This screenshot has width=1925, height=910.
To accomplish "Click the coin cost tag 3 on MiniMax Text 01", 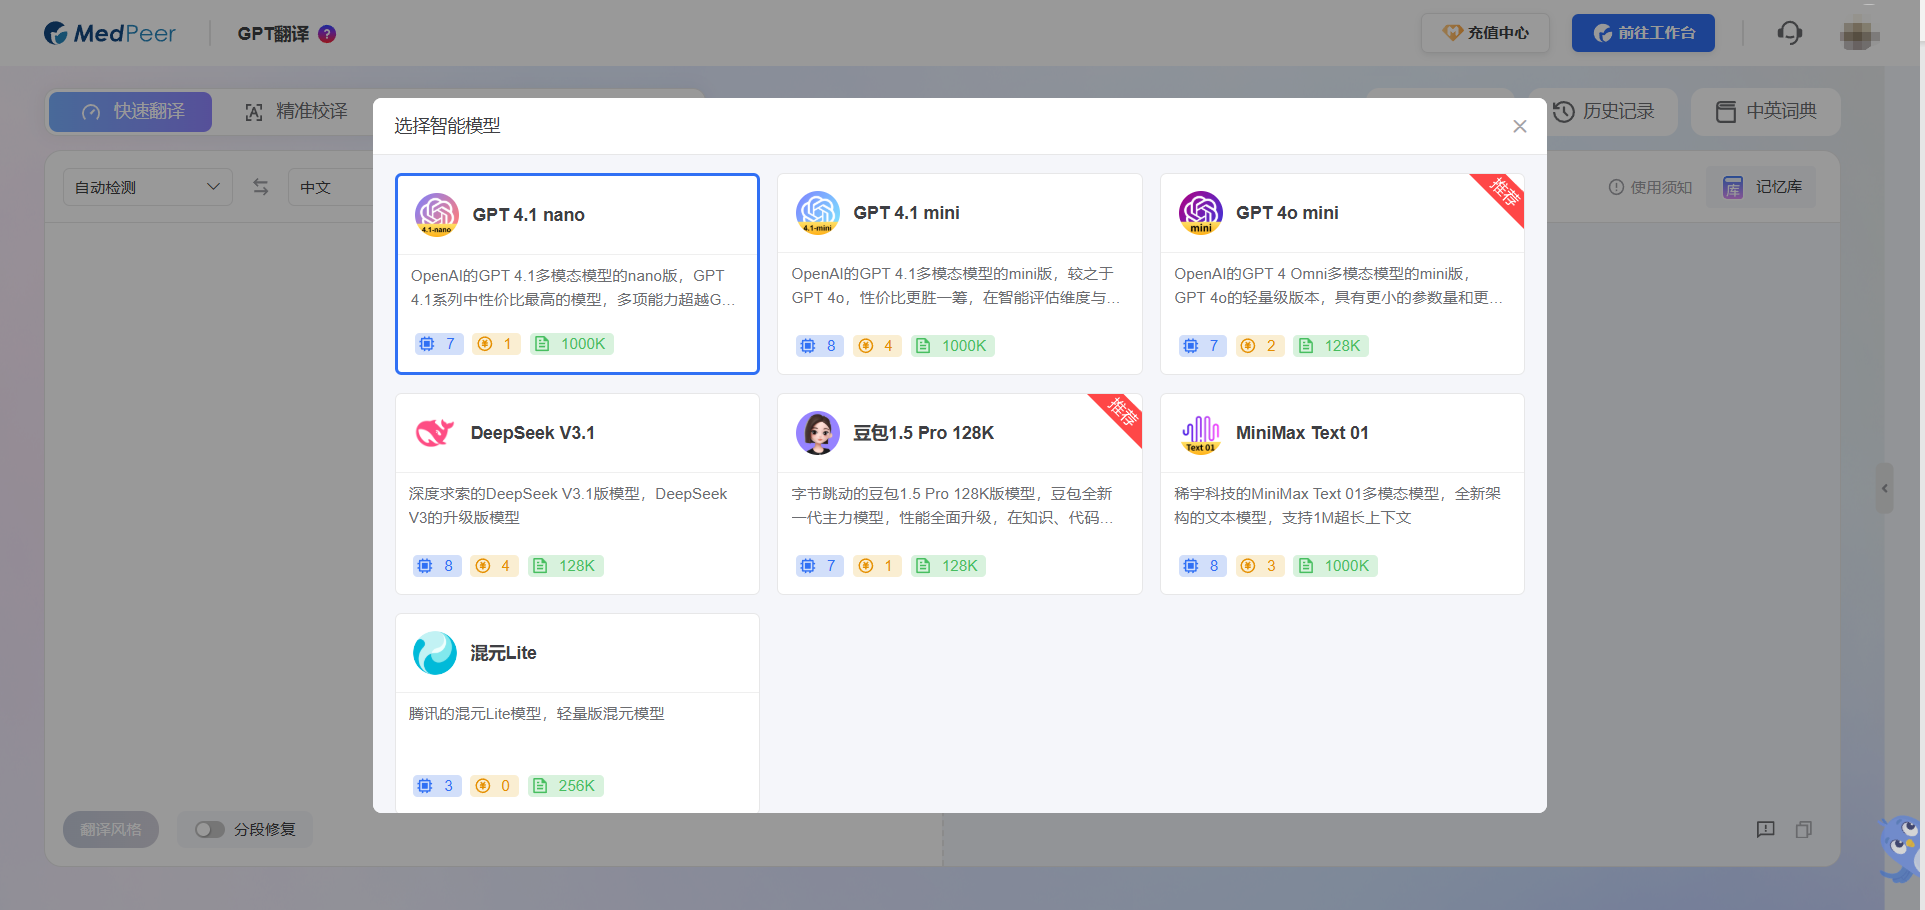I will tap(1260, 566).
